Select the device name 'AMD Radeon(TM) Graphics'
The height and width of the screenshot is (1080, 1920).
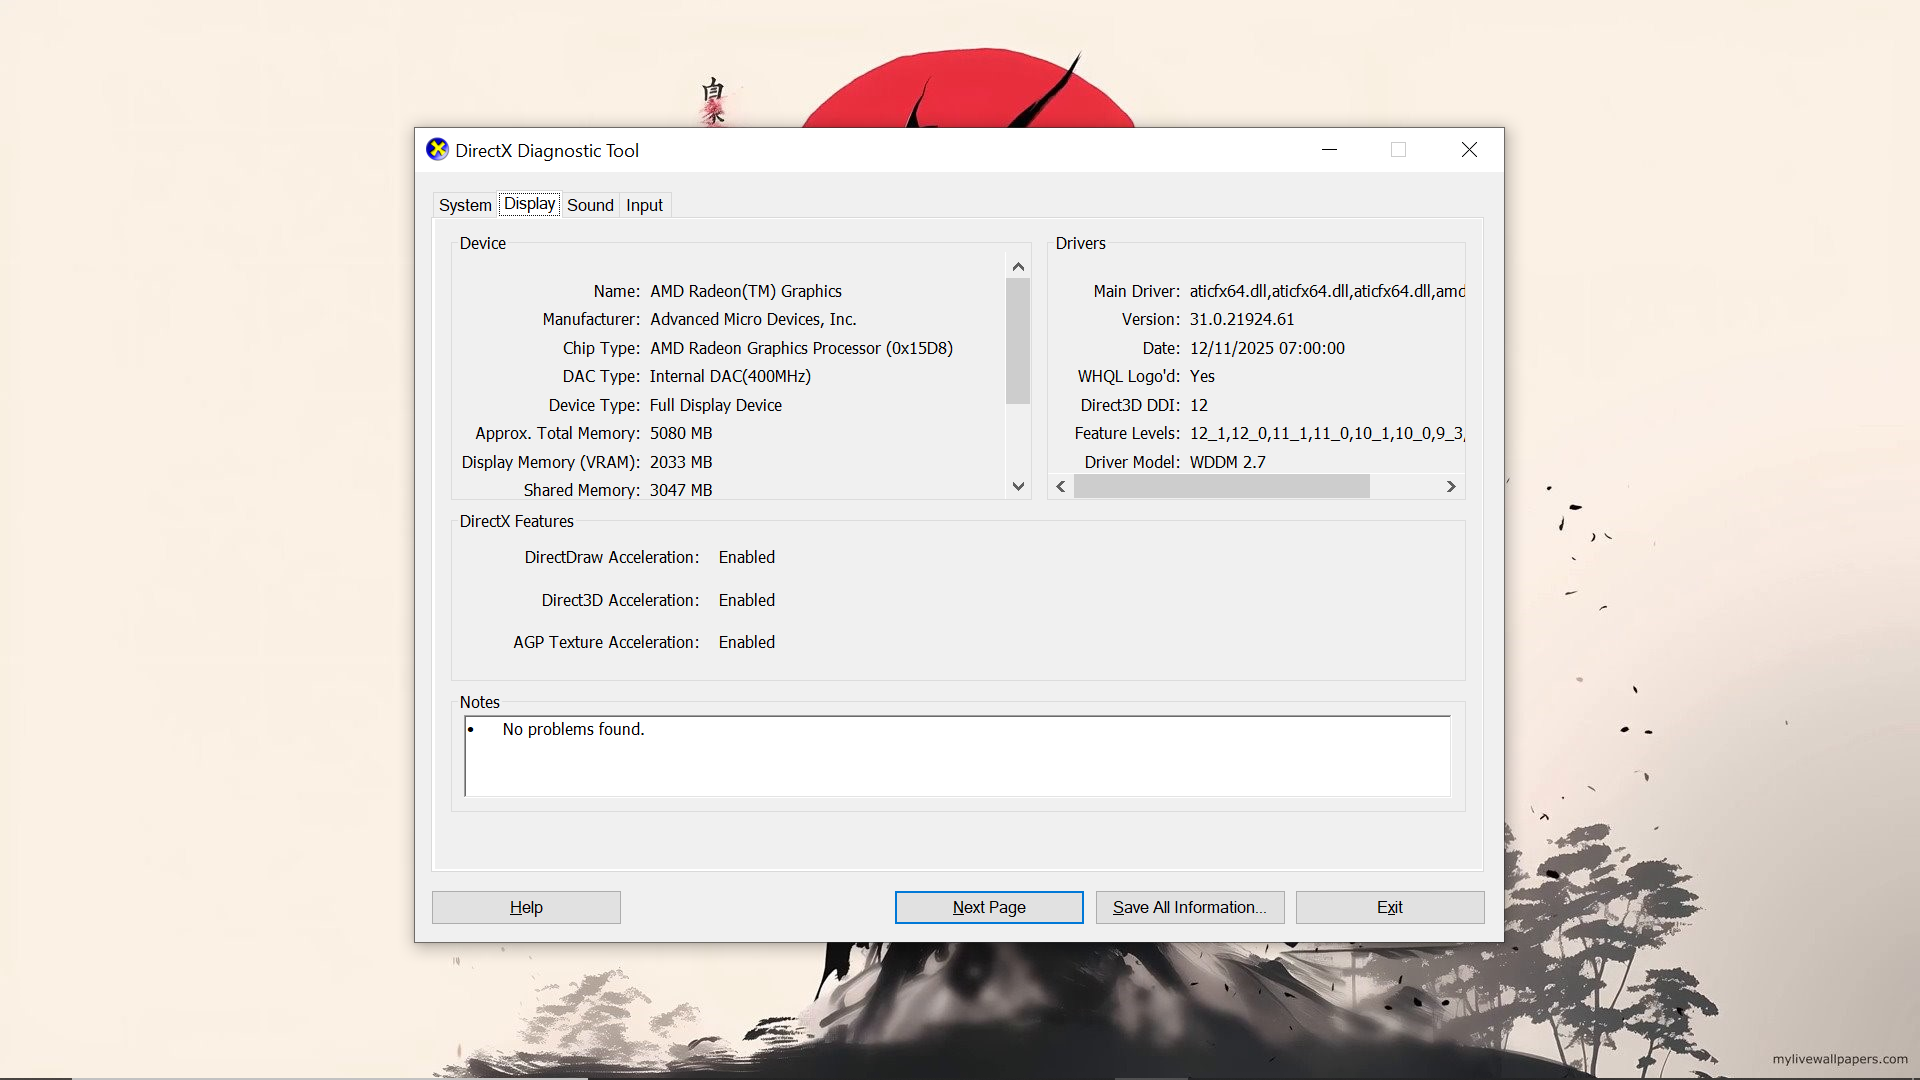coord(746,291)
